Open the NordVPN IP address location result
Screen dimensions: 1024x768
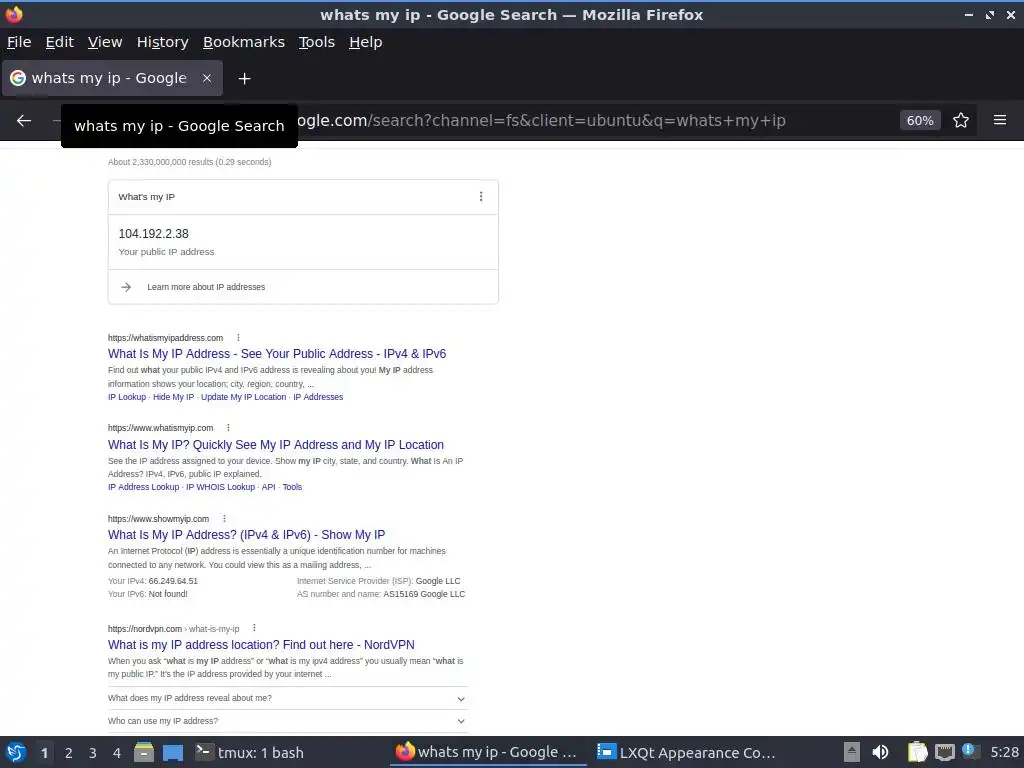261,645
